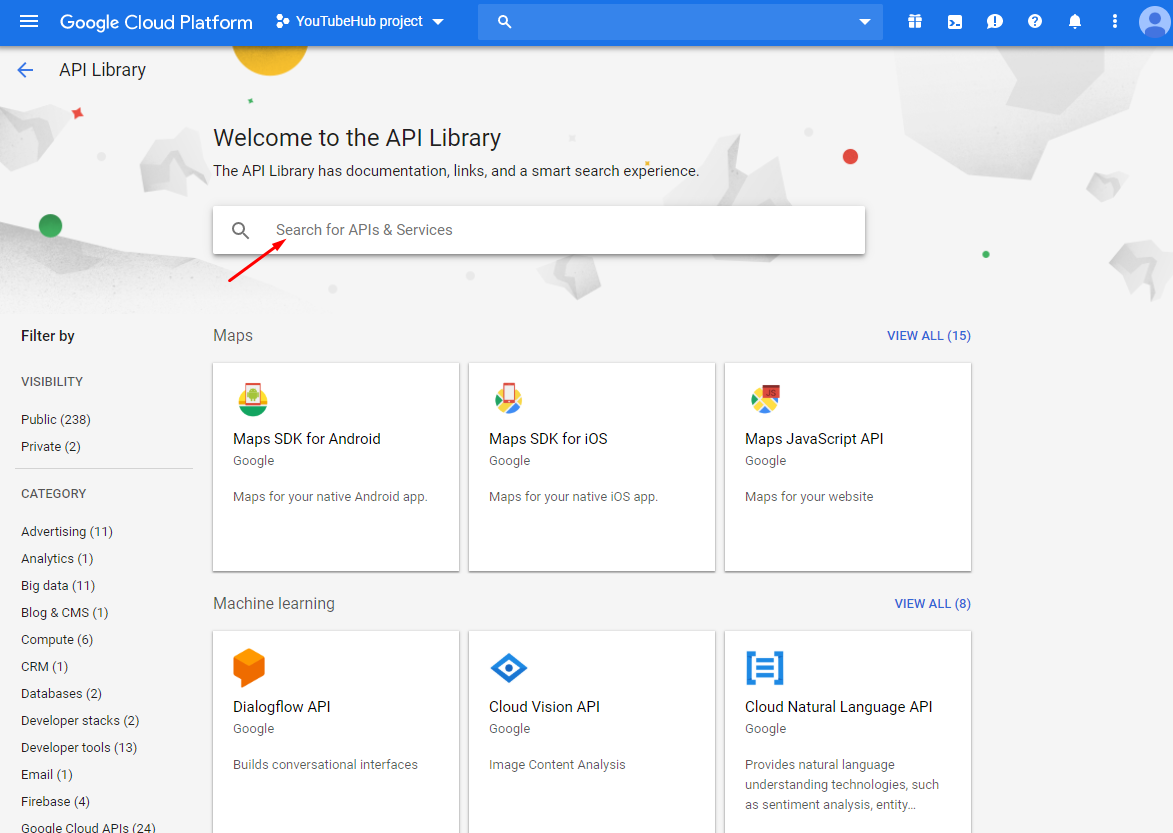View all 15 Maps APIs
Screen dimensions: 1173x833
click(928, 336)
